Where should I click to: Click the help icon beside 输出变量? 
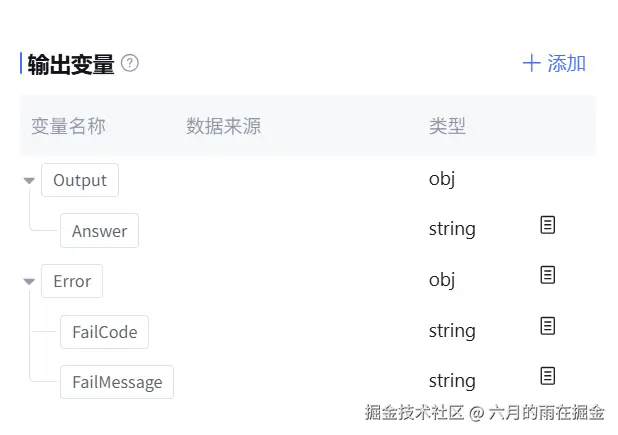coord(130,63)
